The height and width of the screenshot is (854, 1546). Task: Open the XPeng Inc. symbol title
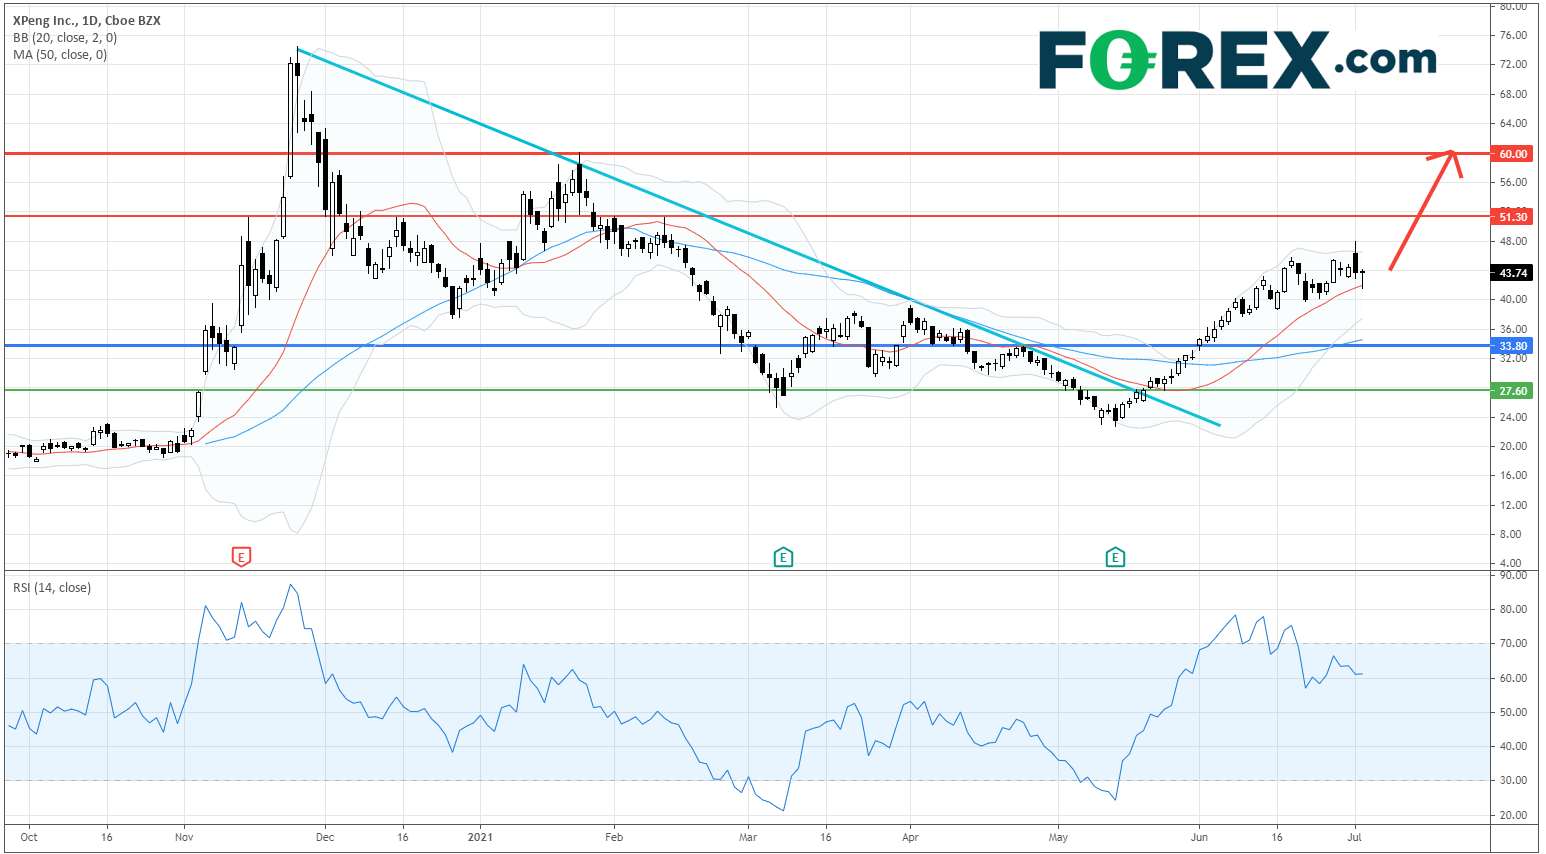pos(86,21)
